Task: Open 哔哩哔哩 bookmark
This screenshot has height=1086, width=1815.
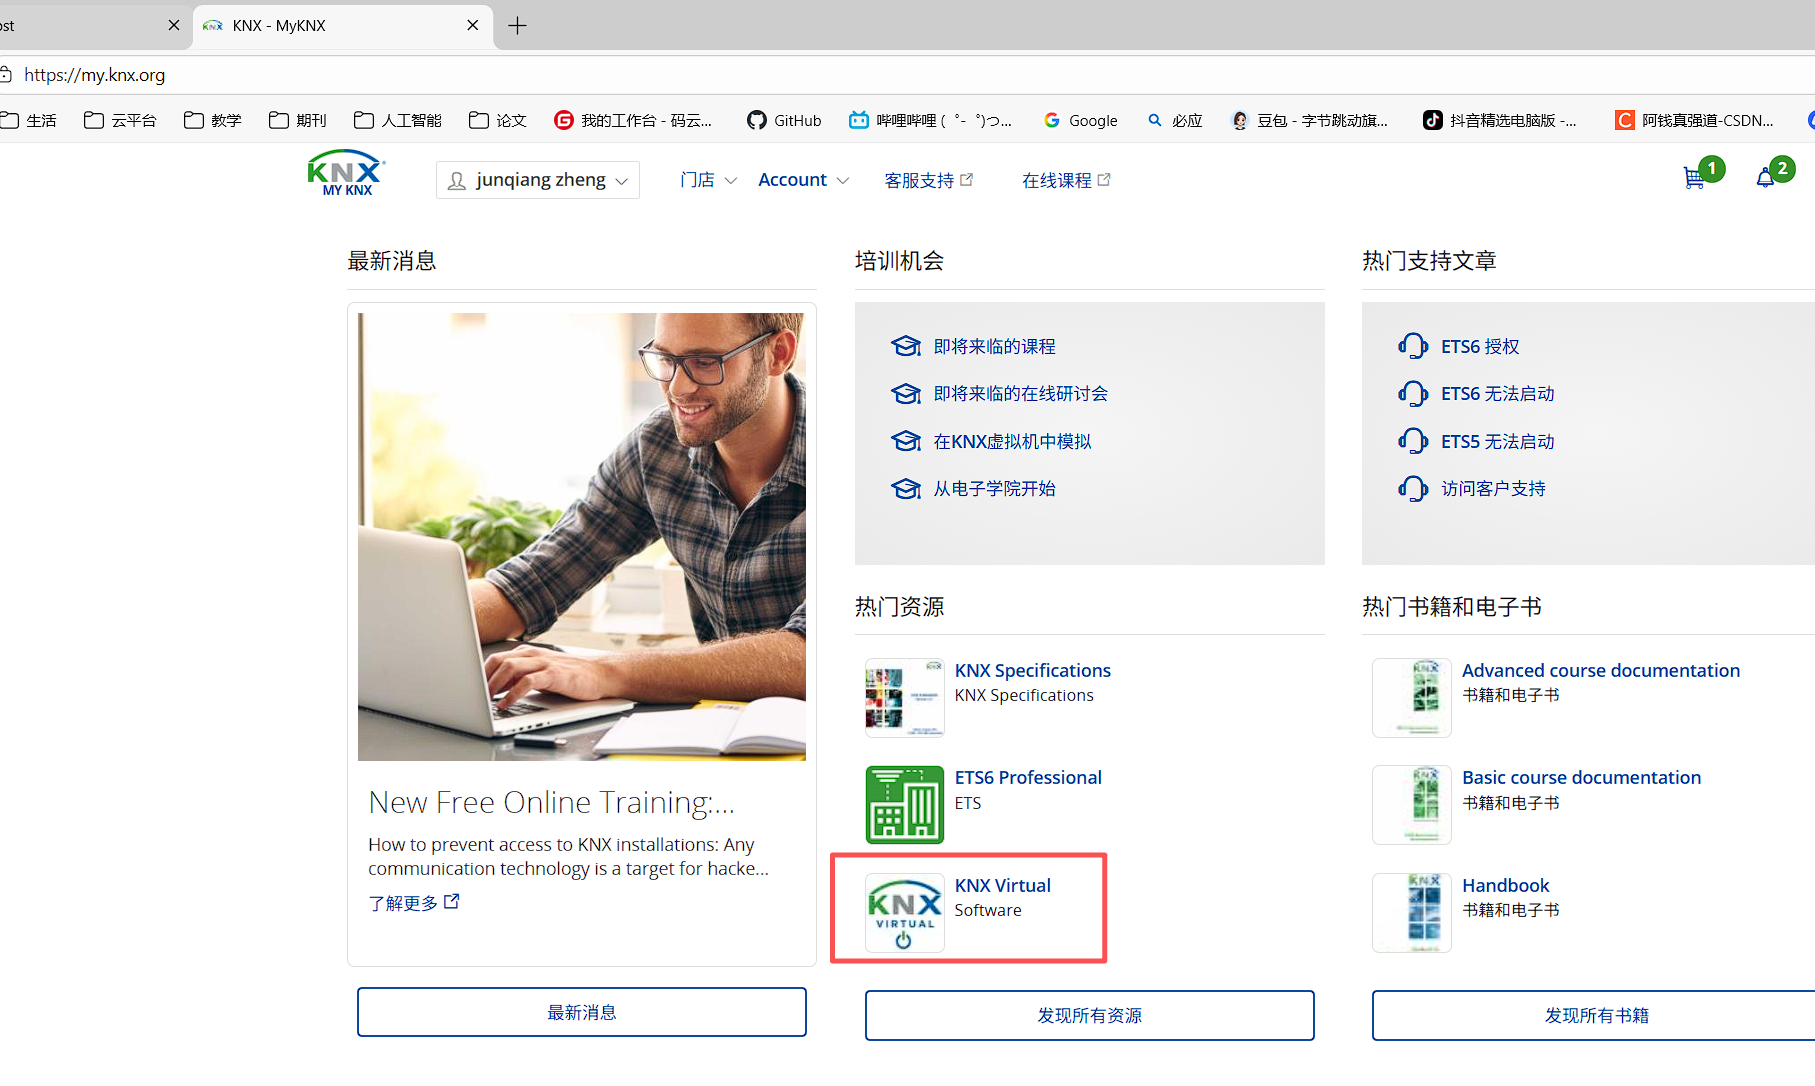Action: pyautogui.click(x=930, y=120)
